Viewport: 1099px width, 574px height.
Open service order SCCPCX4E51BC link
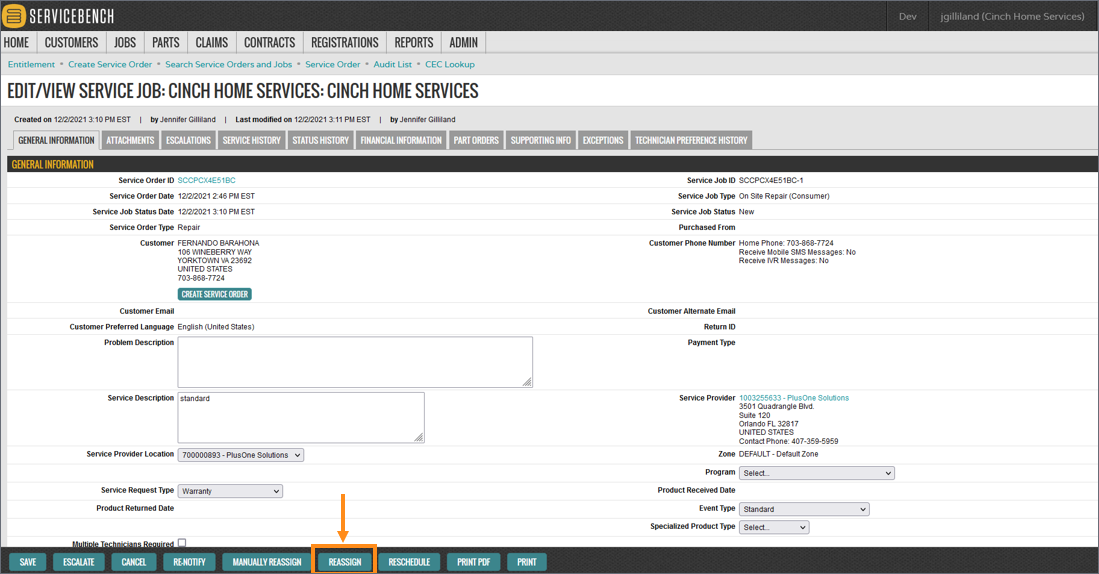click(206, 181)
